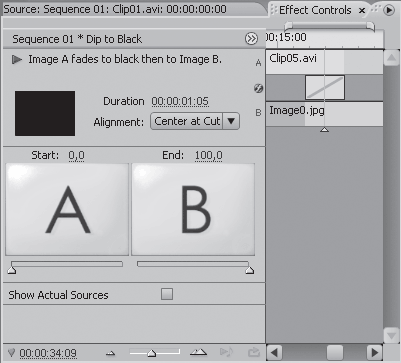The width and height of the screenshot is (401, 363).
Task: Play the Dip to Black transition preview
Action: pyautogui.click(x=17, y=60)
